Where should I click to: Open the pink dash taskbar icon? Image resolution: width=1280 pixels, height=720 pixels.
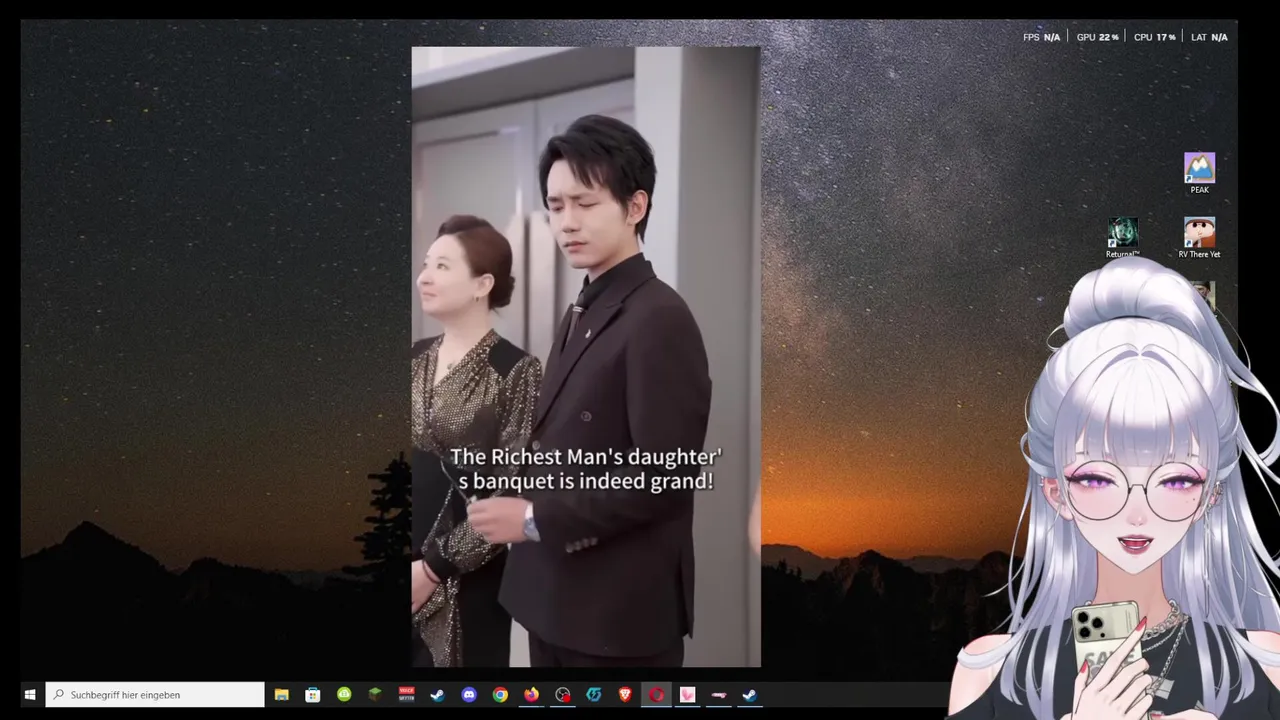[x=719, y=695]
